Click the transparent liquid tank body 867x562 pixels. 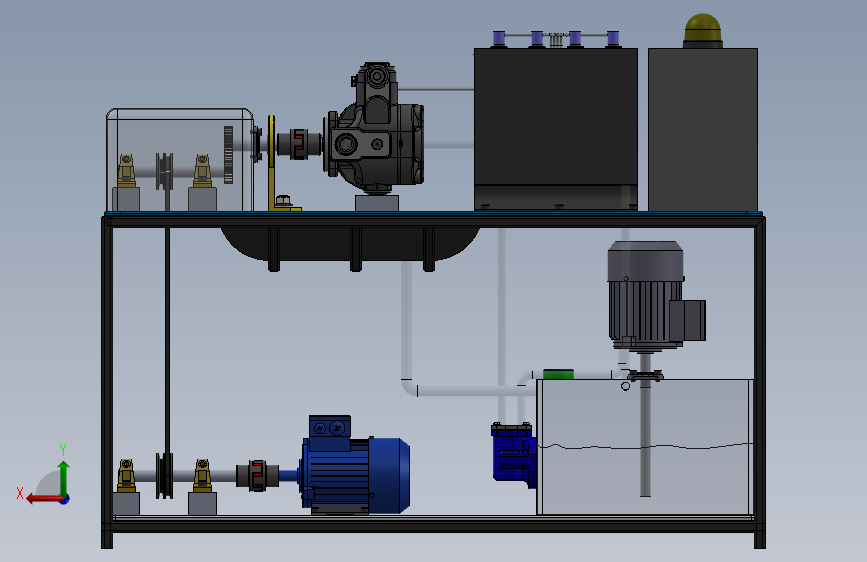[645, 447]
